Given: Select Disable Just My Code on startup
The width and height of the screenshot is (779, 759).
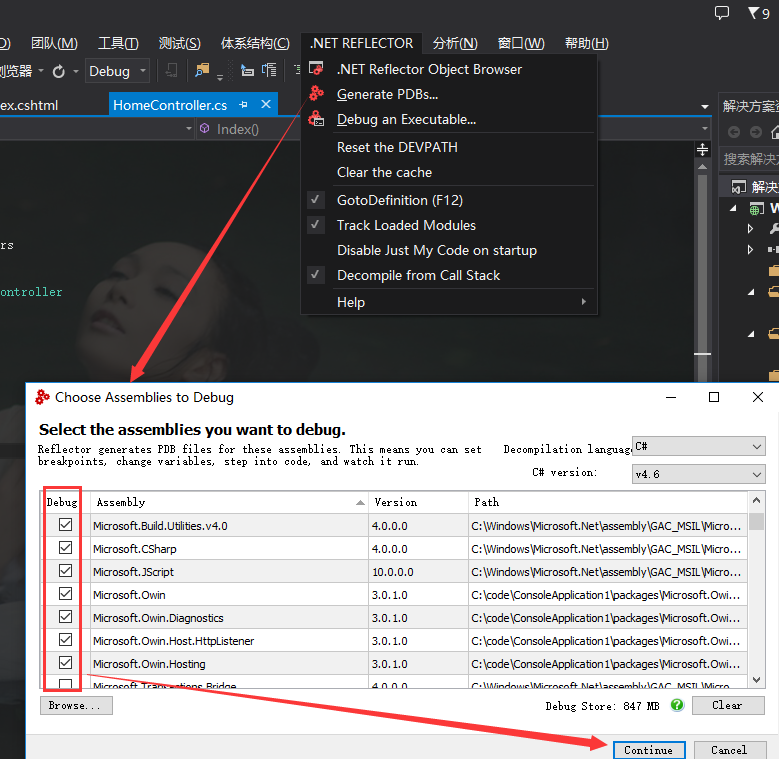Looking at the screenshot, I should [449, 250].
